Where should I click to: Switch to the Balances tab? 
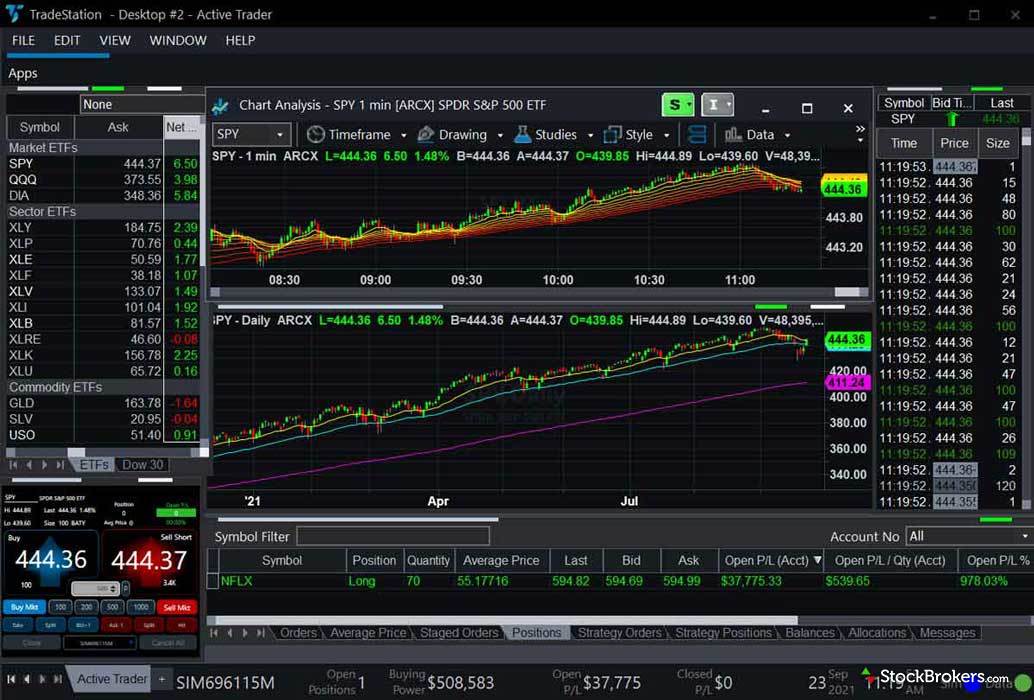coord(810,632)
